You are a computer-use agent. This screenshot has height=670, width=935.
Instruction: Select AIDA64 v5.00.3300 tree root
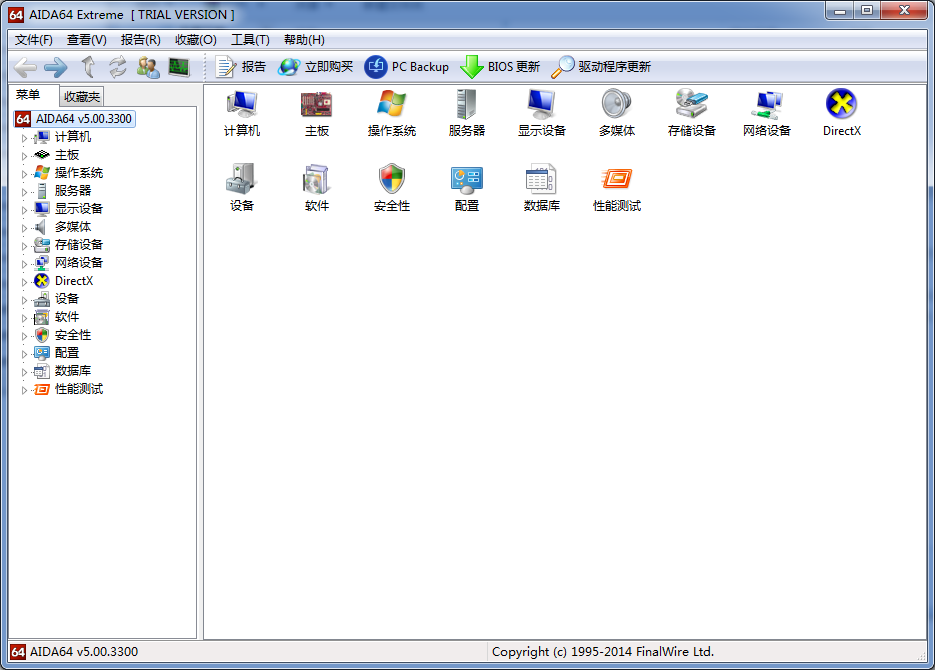tap(75, 119)
